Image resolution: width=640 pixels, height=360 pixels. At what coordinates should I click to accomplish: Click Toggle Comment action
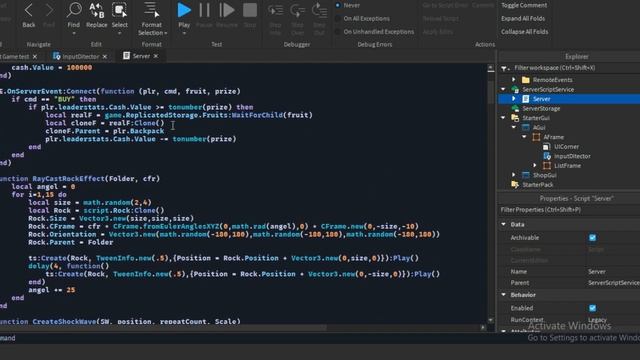(x=524, y=5)
